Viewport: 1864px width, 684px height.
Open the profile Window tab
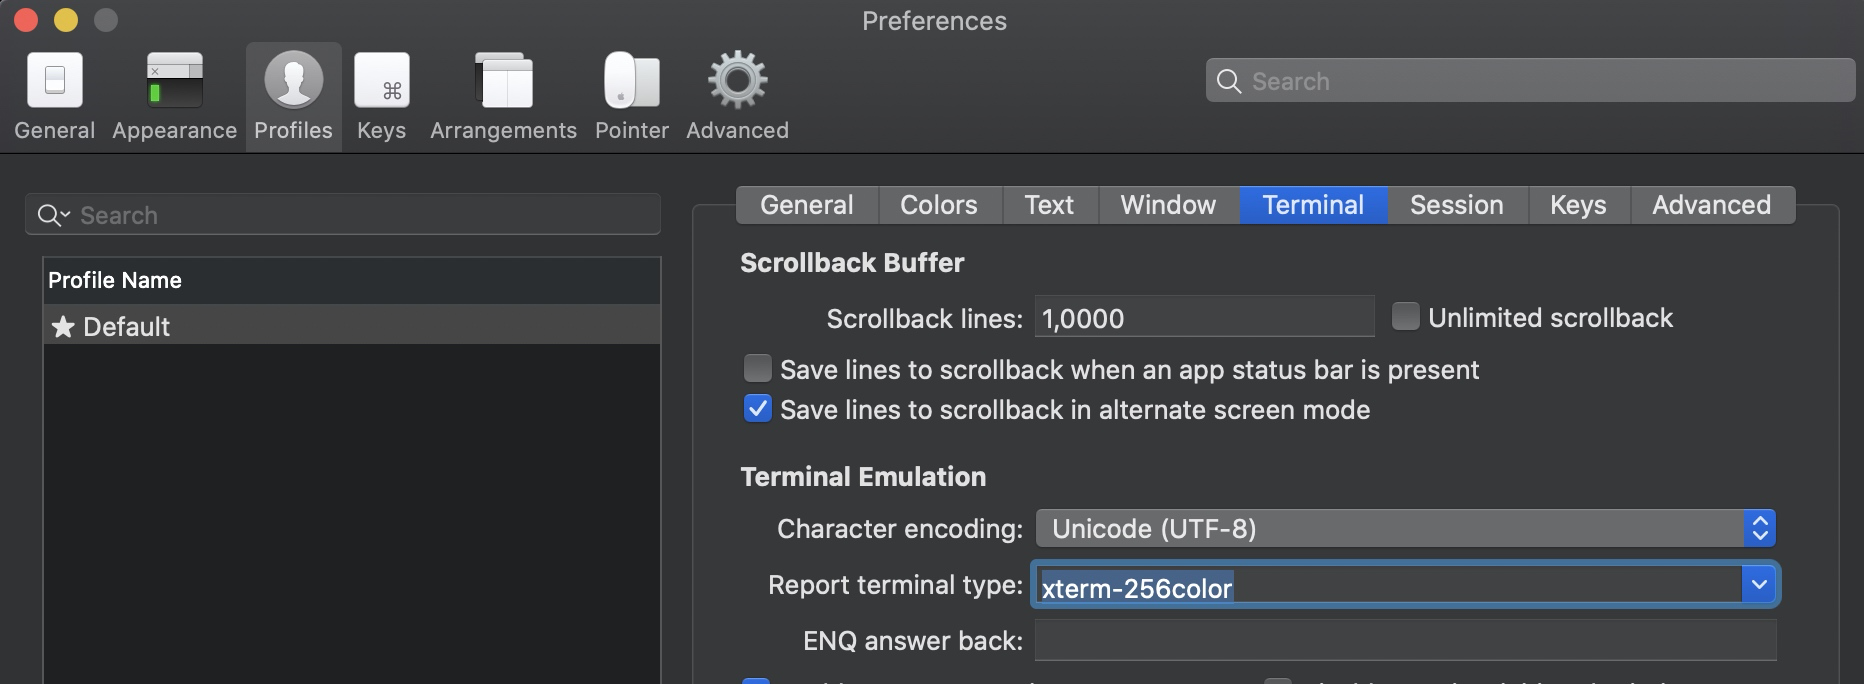point(1168,205)
